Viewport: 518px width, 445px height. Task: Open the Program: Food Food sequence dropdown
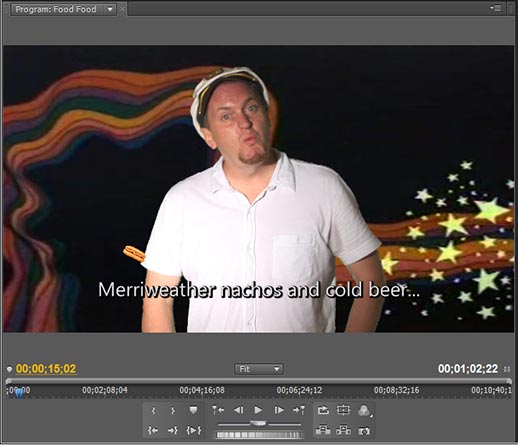(110, 9)
